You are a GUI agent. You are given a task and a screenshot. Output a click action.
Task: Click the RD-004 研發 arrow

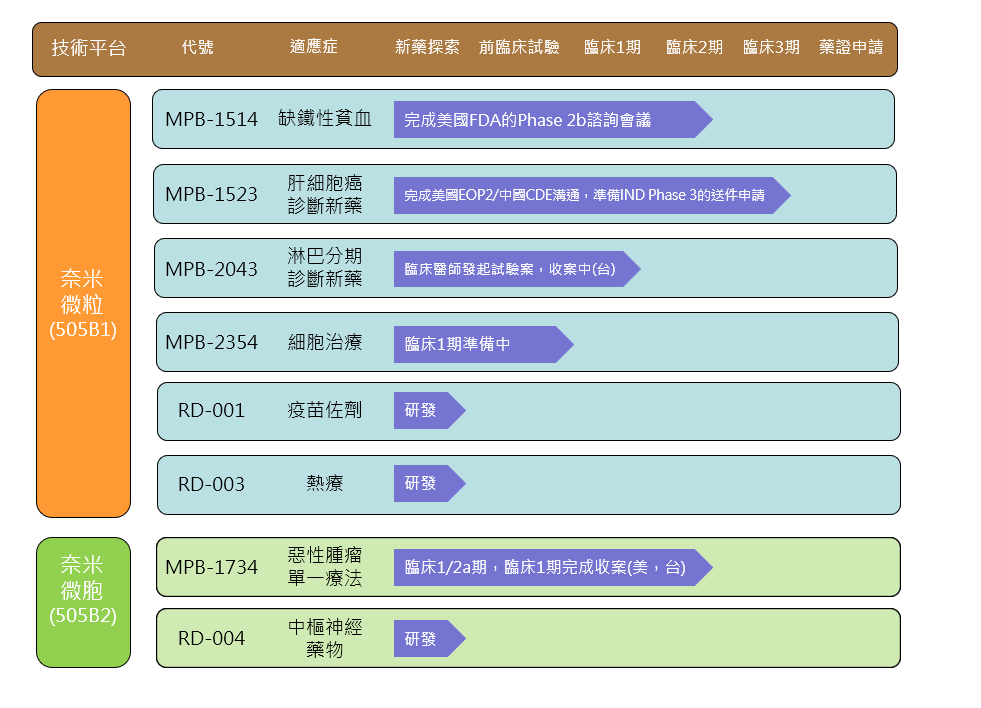pos(430,637)
